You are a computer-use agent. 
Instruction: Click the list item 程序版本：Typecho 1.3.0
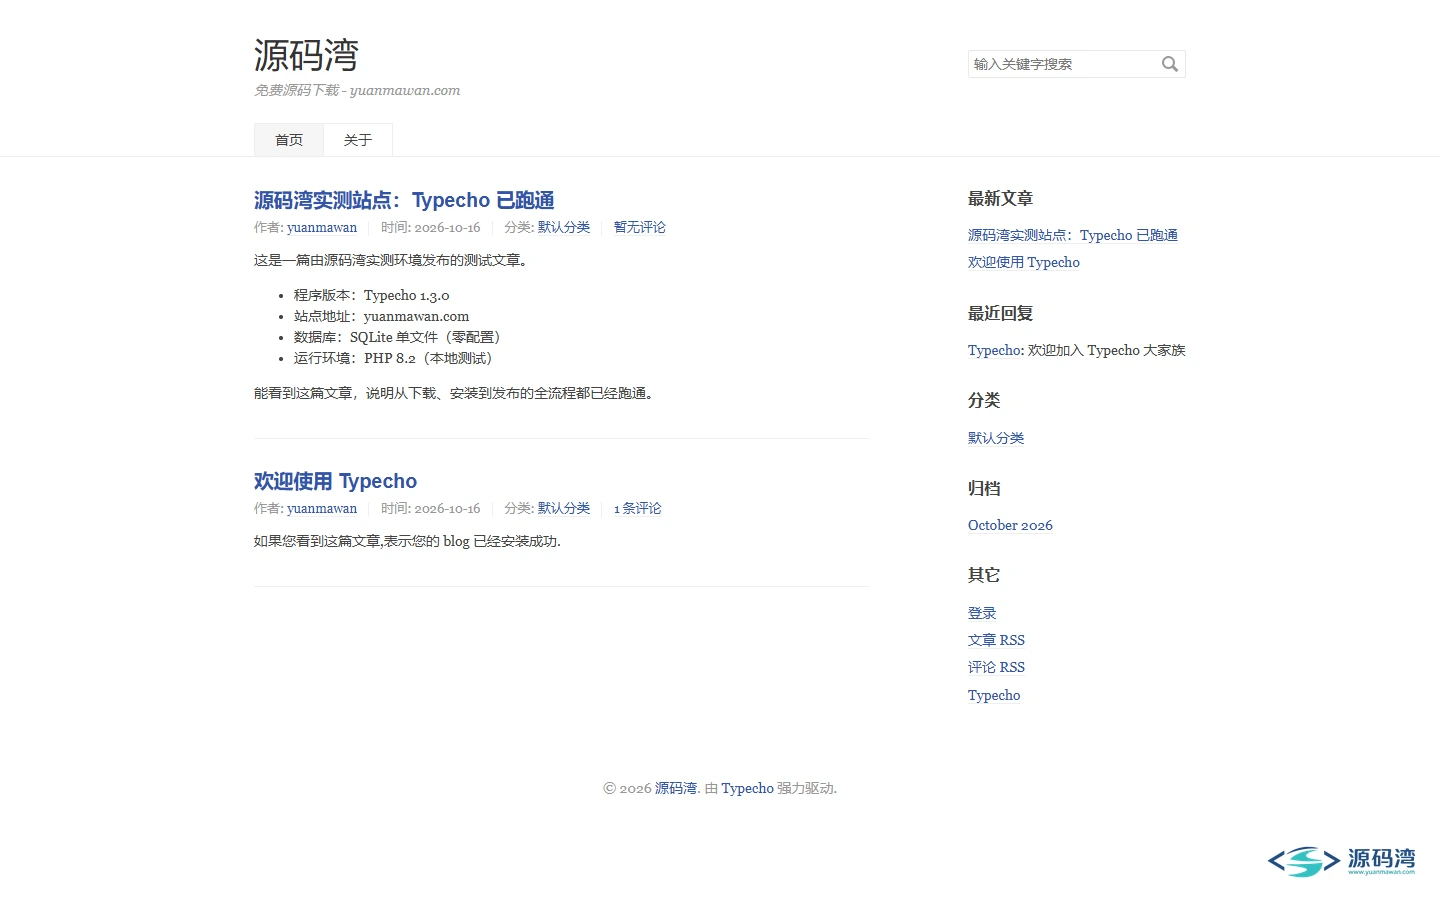pyautogui.click(x=372, y=295)
